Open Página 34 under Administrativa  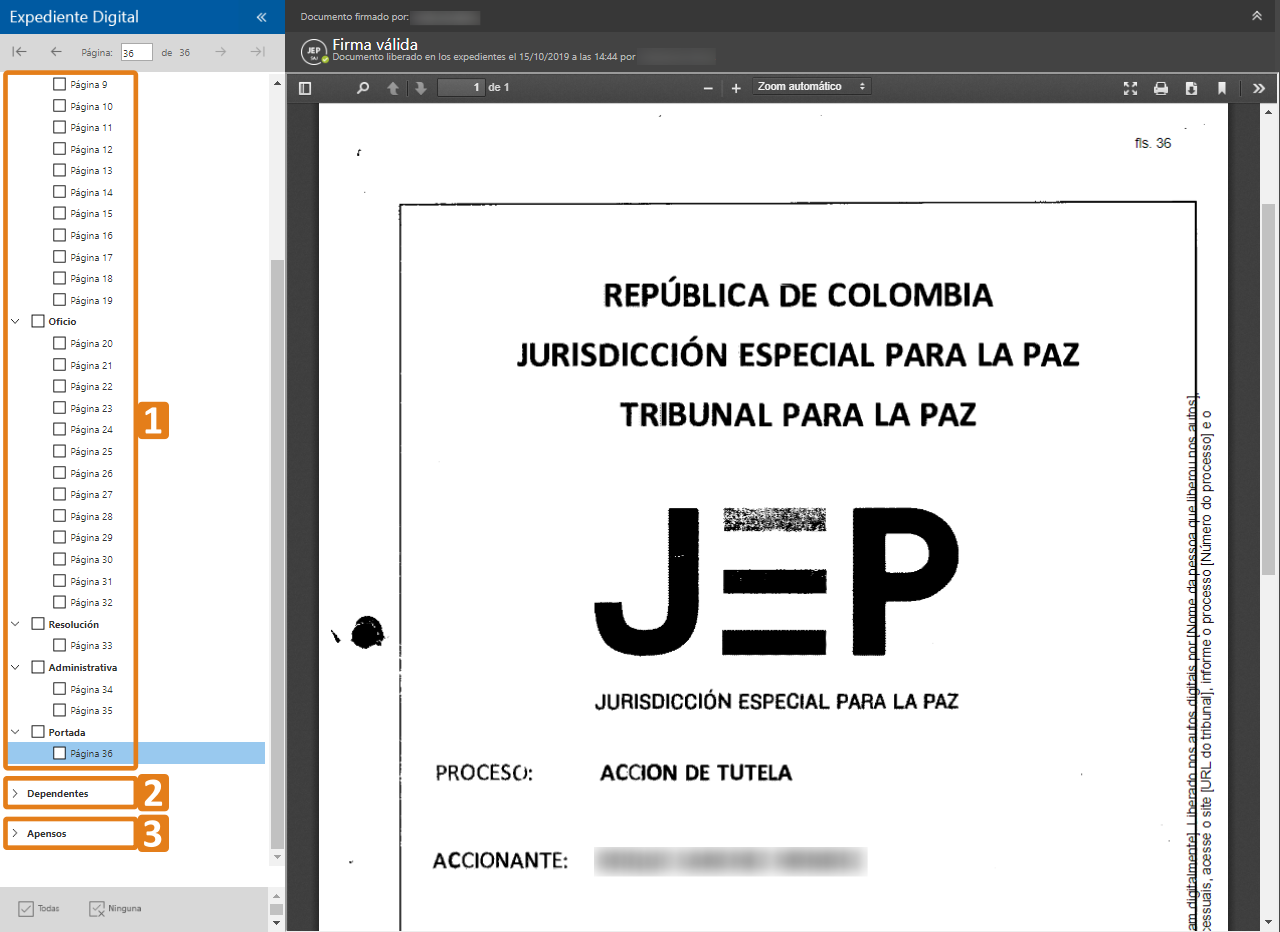pos(91,689)
